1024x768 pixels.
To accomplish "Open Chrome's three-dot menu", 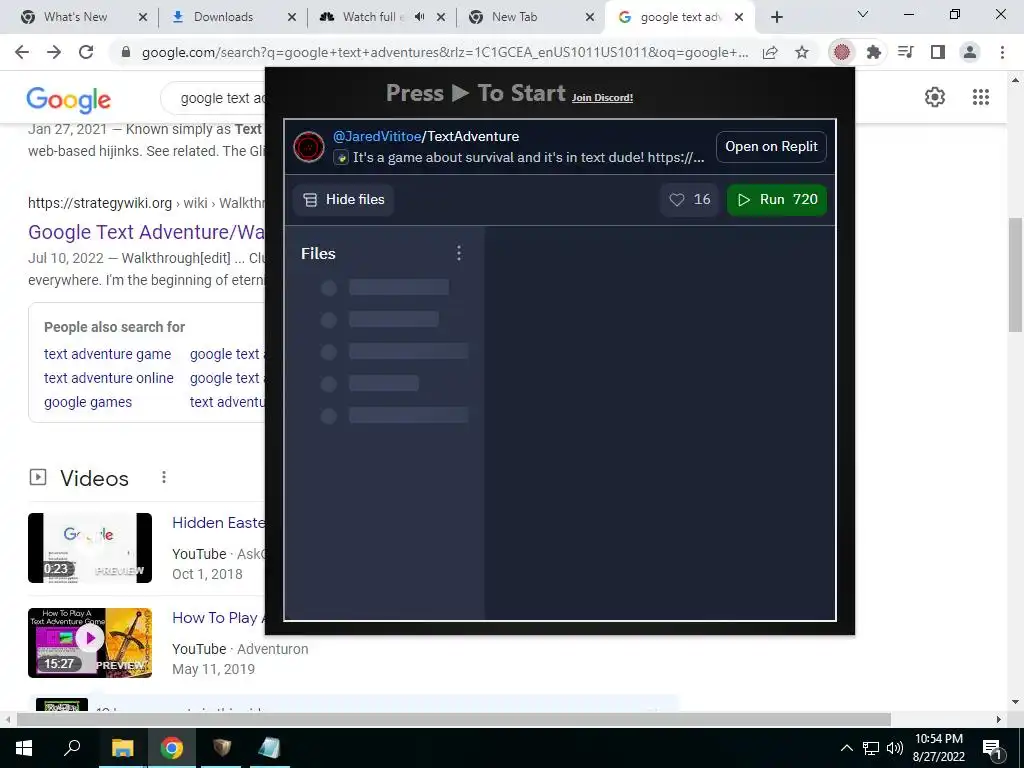I will click(1002, 52).
